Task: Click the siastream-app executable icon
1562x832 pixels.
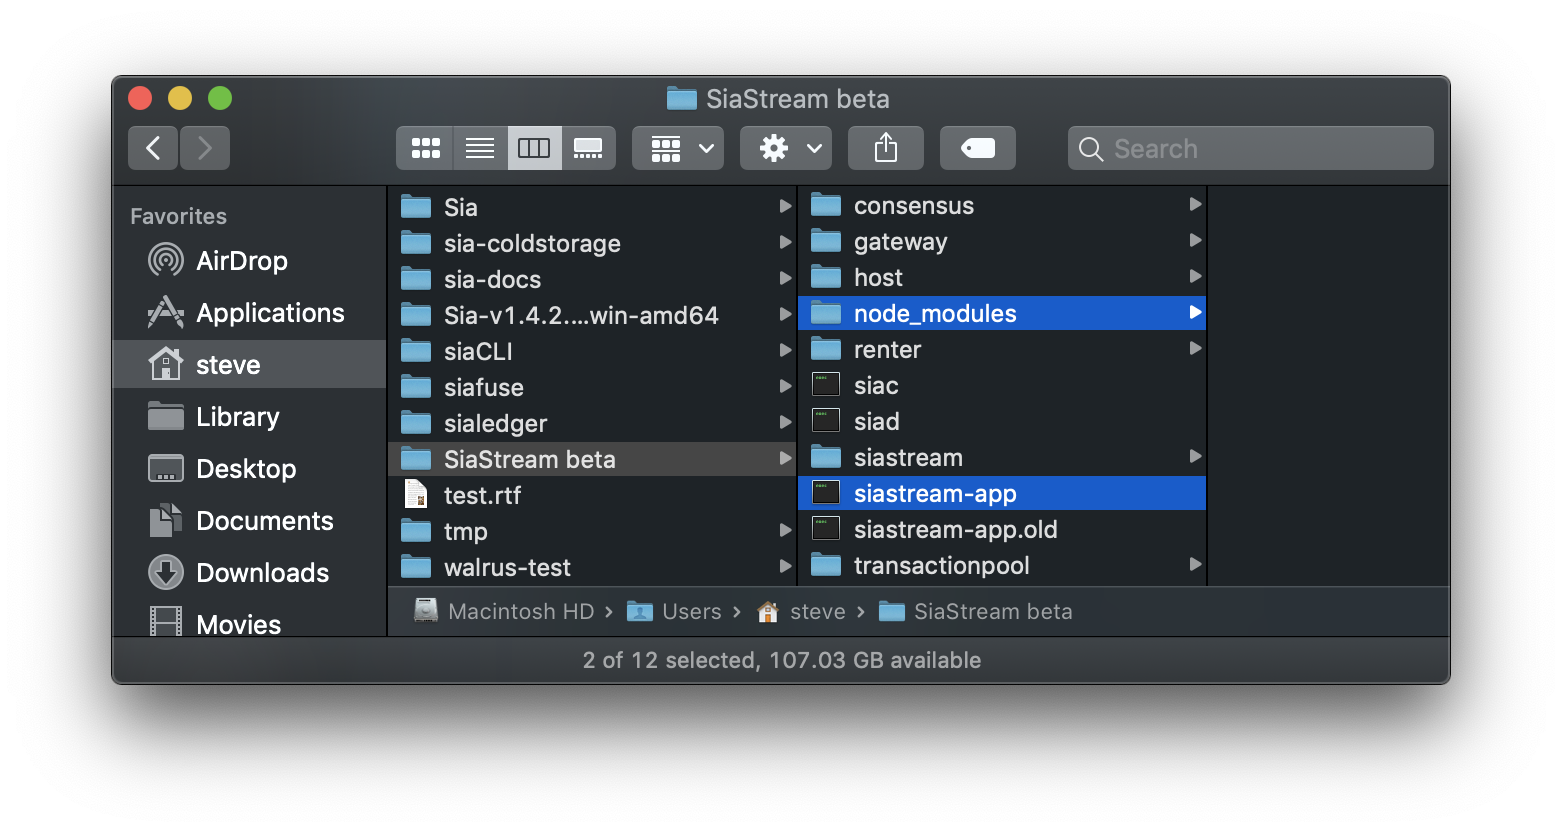Action: (826, 493)
